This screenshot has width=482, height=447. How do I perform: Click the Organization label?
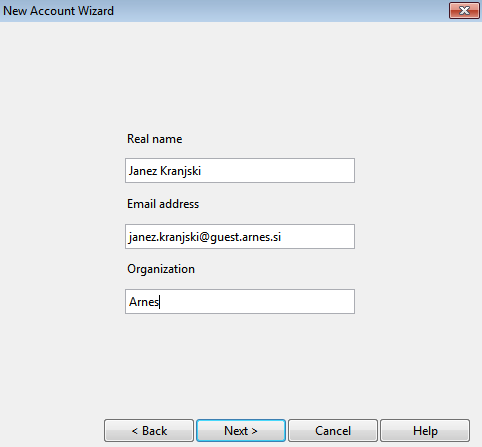click(161, 269)
